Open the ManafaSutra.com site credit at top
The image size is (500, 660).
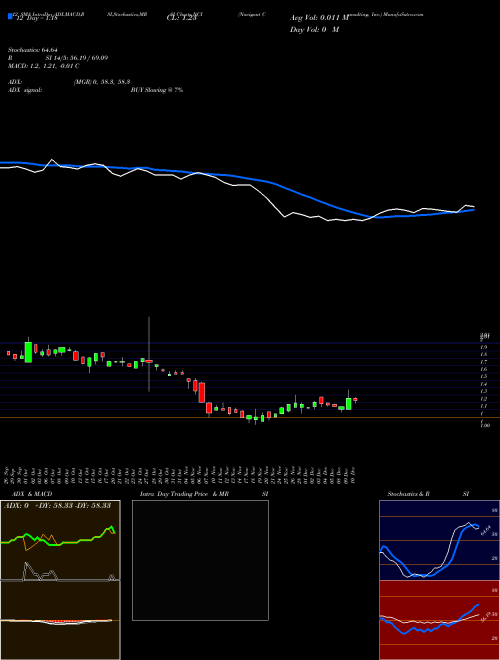click(x=403, y=14)
